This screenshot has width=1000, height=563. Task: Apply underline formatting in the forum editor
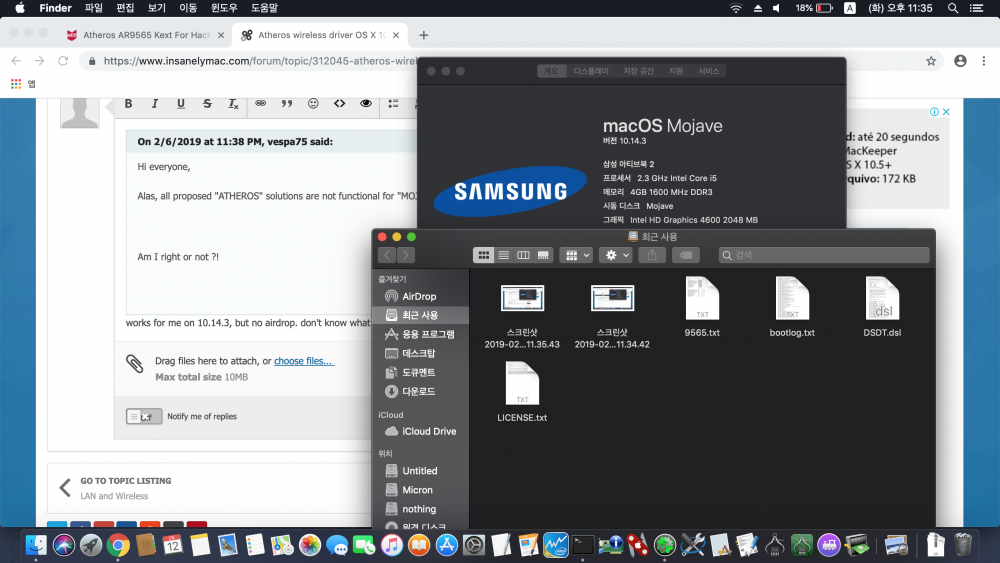181,103
